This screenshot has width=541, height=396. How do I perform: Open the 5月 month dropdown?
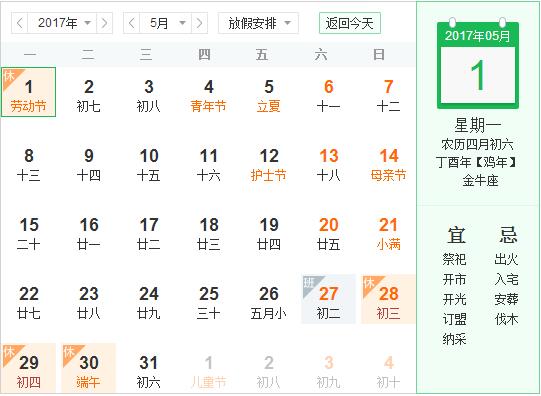[x=166, y=23]
